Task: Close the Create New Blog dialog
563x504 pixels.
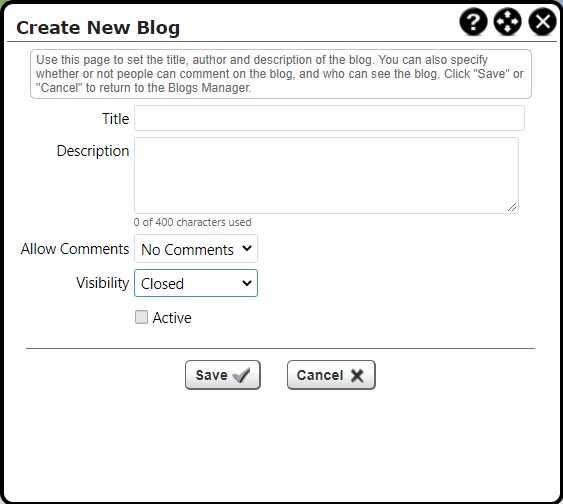Action: pos(543,22)
